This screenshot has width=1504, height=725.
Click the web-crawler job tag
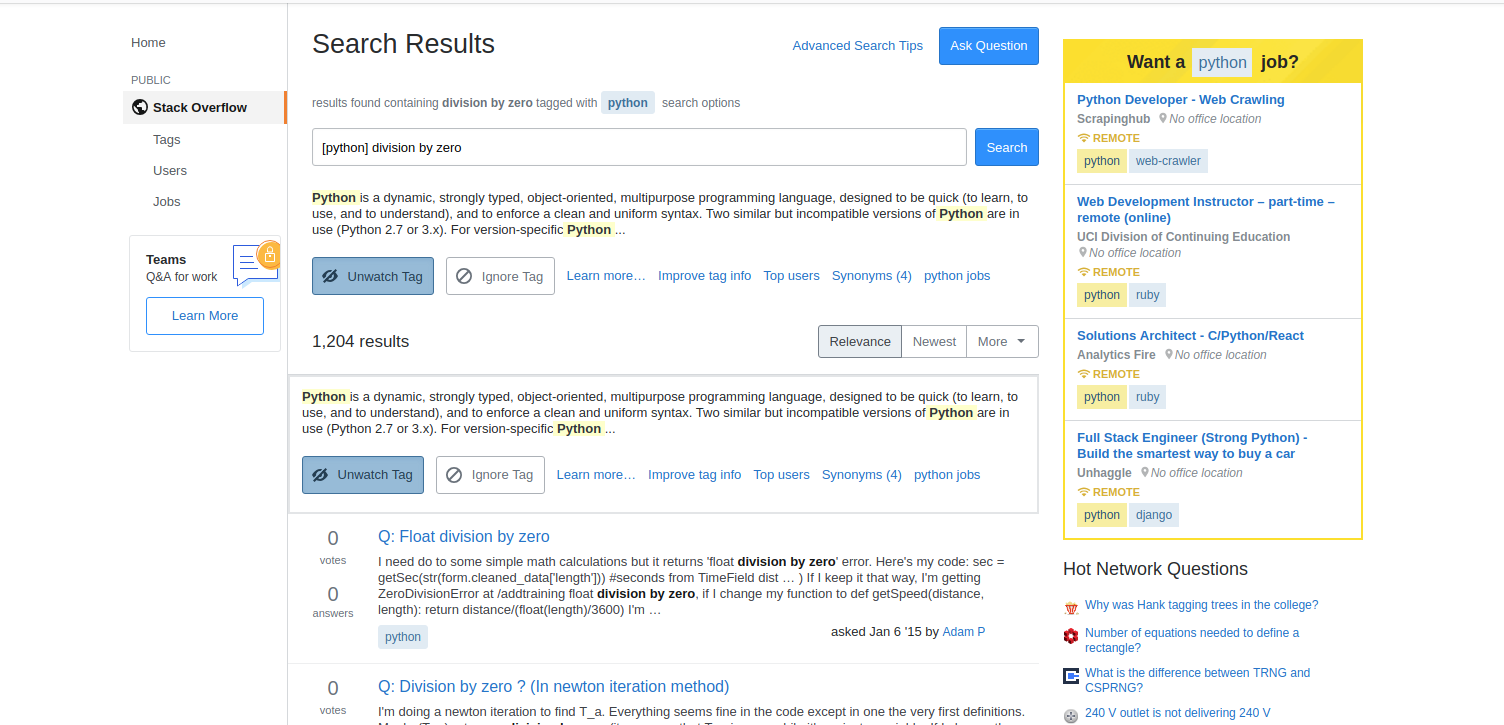1168,161
